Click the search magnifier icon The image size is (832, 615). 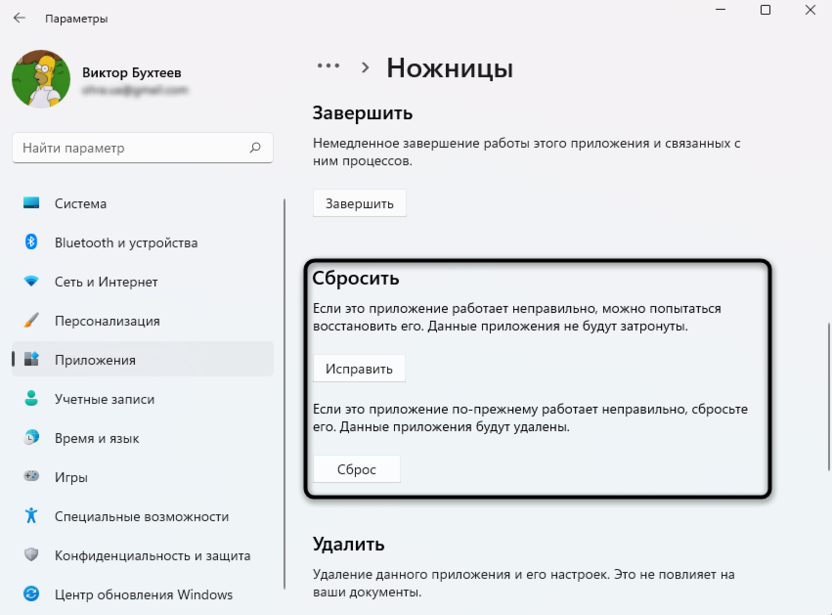pyautogui.click(x=255, y=148)
